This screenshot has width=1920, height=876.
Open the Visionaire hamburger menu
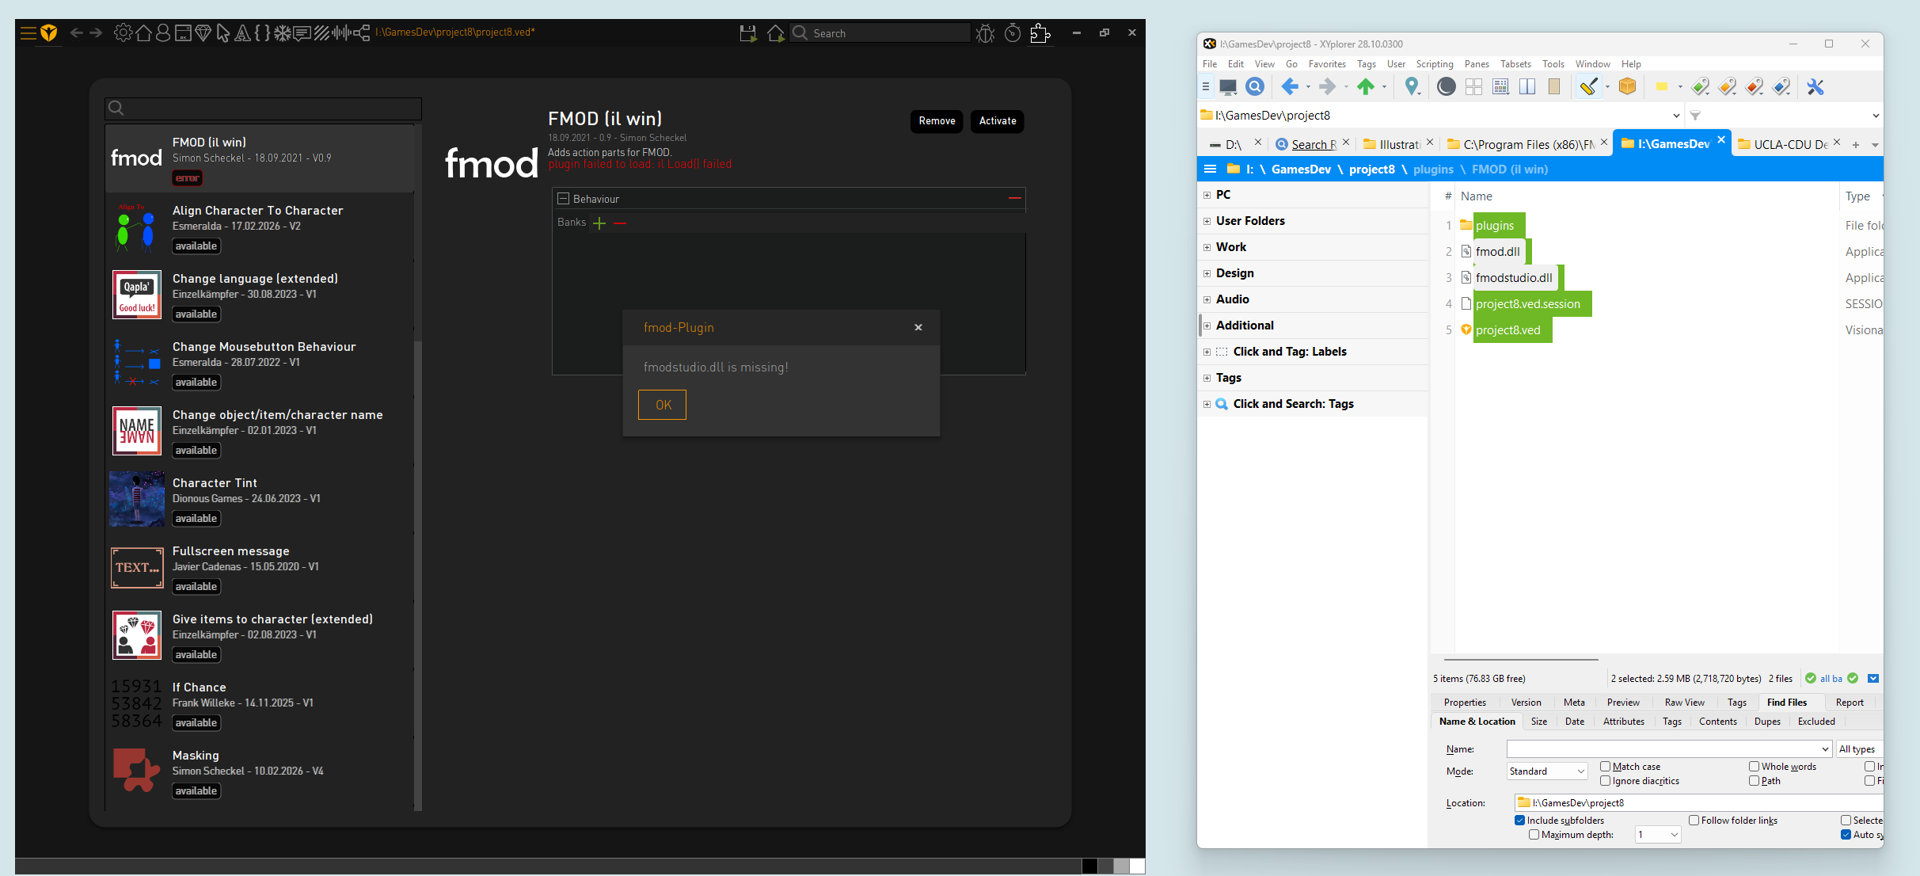pyautogui.click(x=28, y=33)
